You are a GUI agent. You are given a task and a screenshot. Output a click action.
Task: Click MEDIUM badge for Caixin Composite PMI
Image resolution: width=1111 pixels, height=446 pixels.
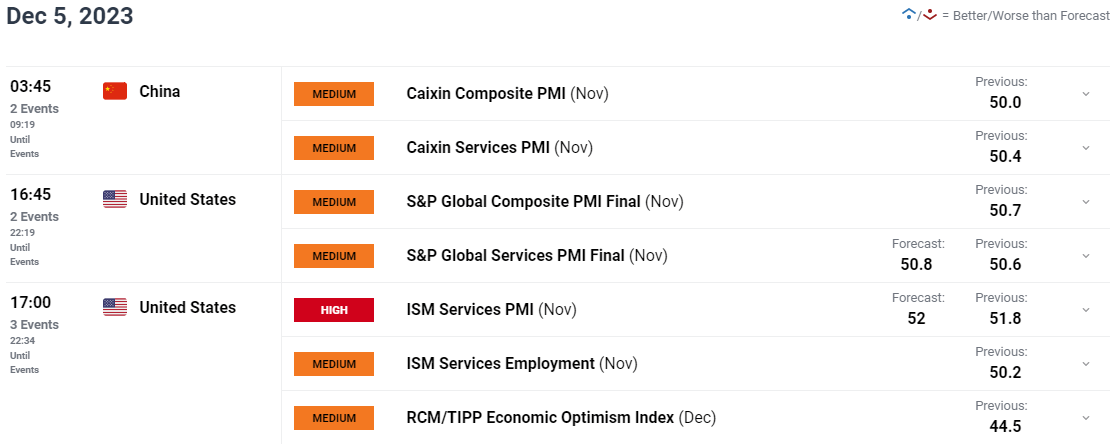coord(334,94)
